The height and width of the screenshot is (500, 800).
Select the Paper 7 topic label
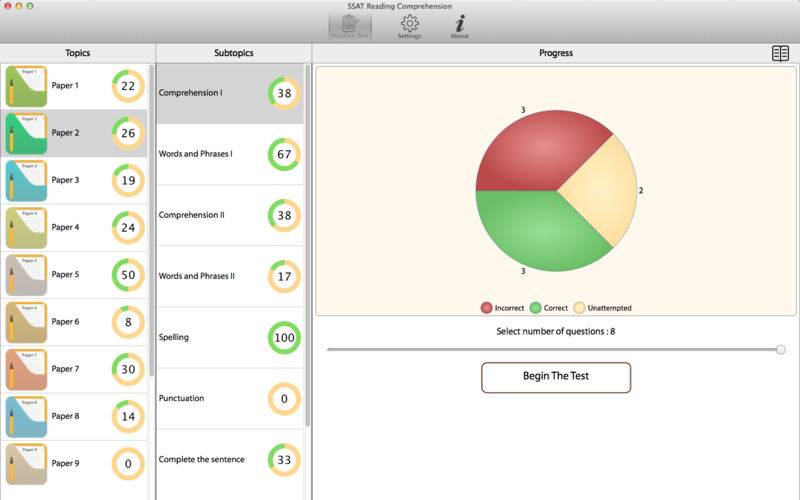coord(65,369)
